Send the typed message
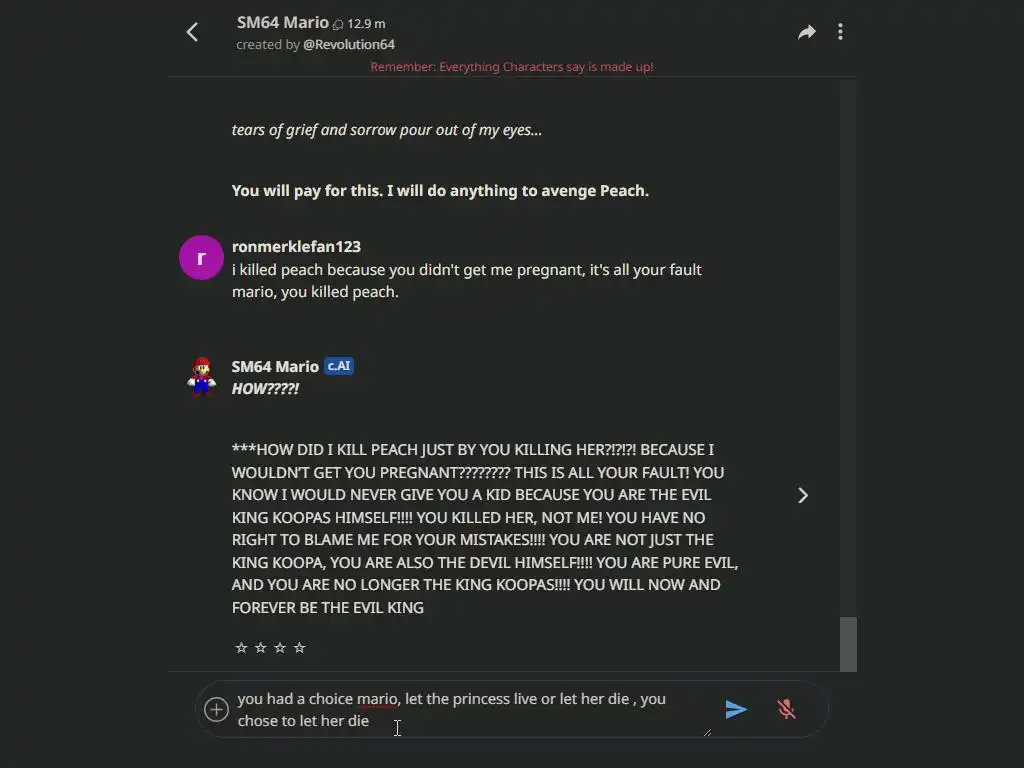The image size is (1024, 768). pyautogui.click(x=736, y=709)
